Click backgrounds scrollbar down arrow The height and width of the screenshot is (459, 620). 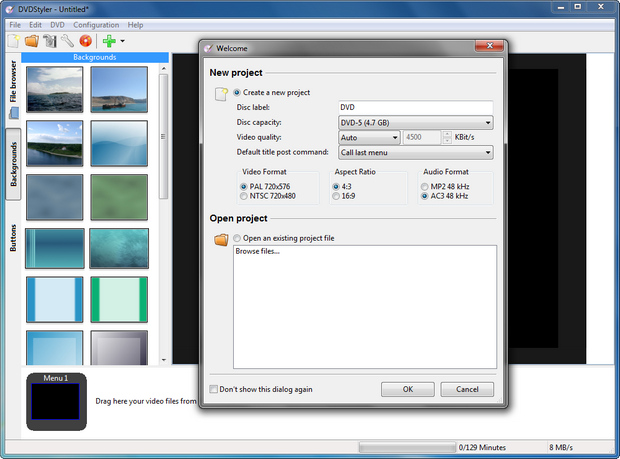[164, 360]
